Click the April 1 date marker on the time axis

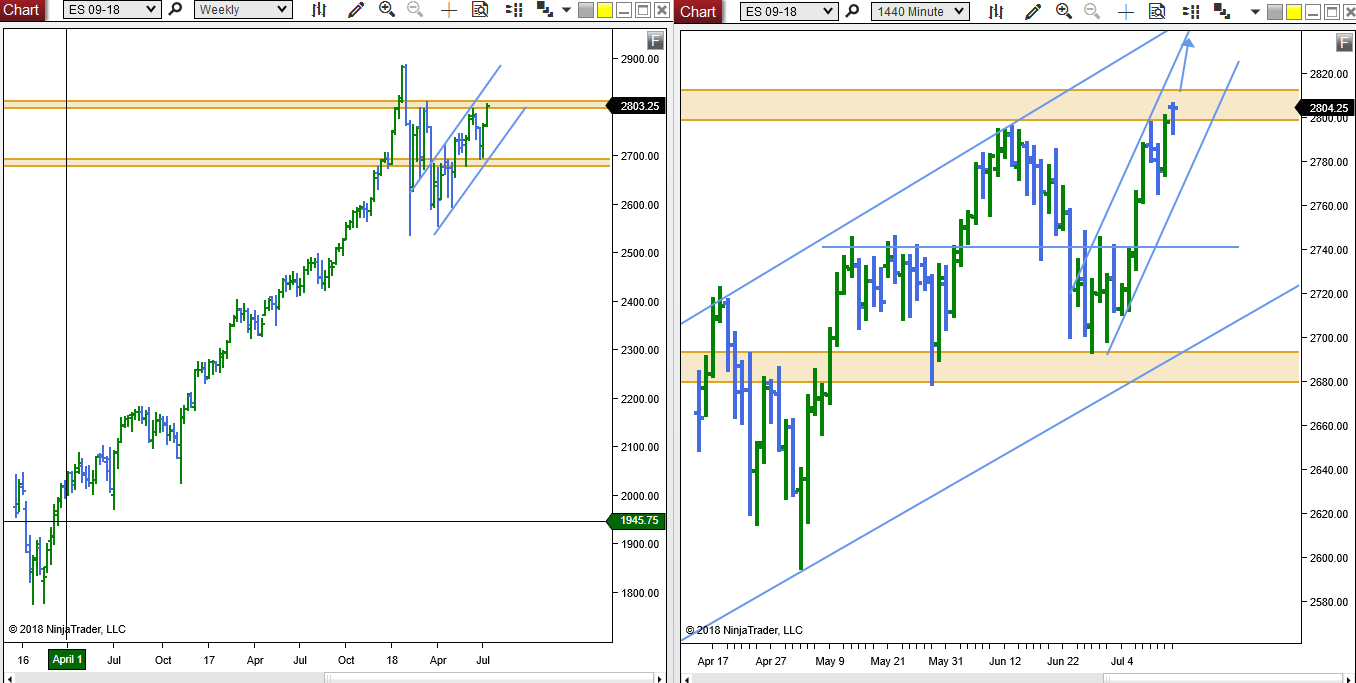[x=67, y=660]
